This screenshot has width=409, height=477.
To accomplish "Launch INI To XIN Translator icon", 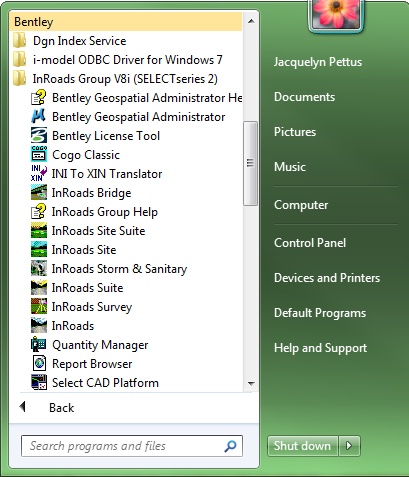I will [x=39, y=174].
